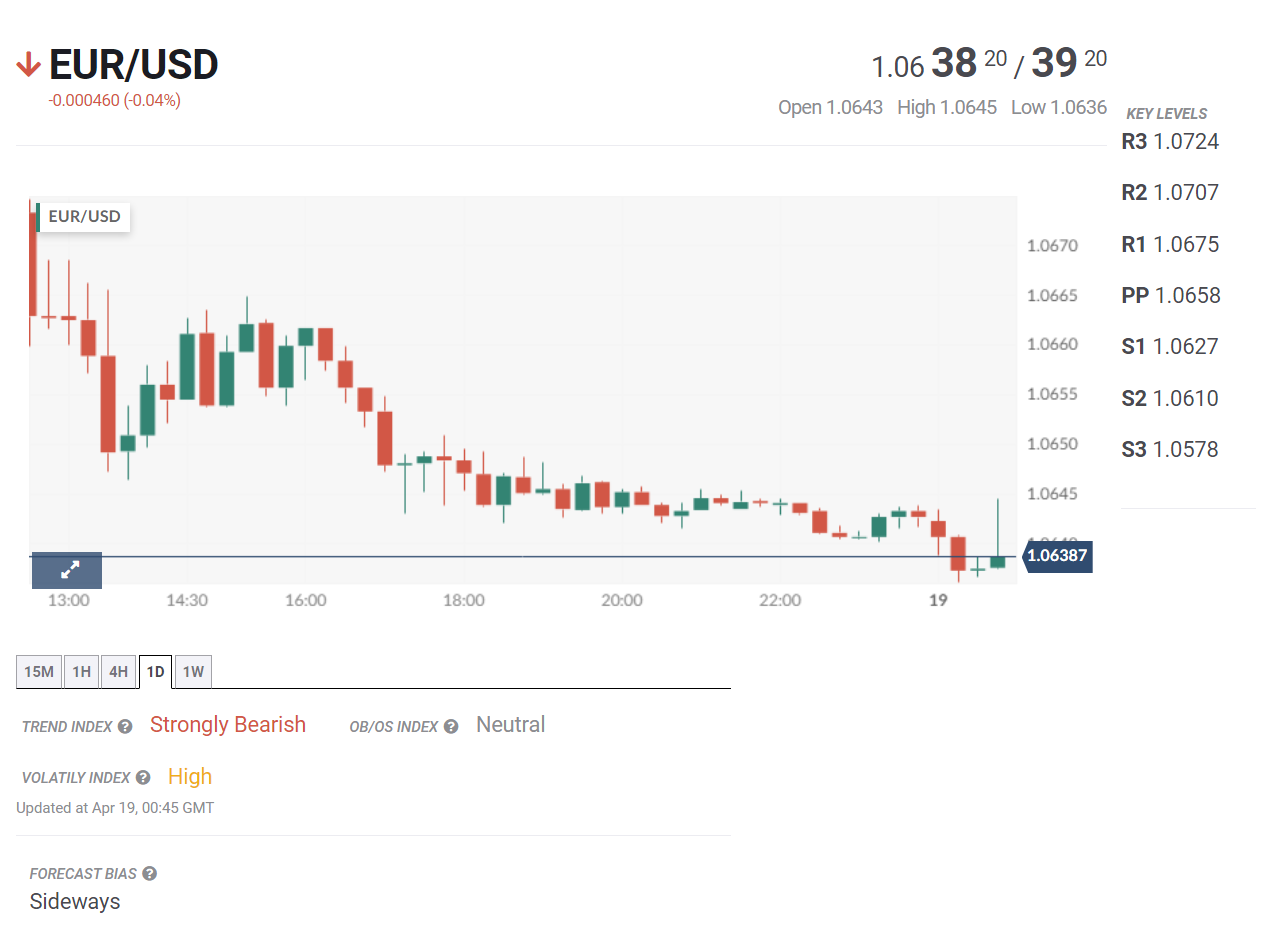Show help for Volatility Index
This screenshot has height=949, width=1261.
(143, 778)
